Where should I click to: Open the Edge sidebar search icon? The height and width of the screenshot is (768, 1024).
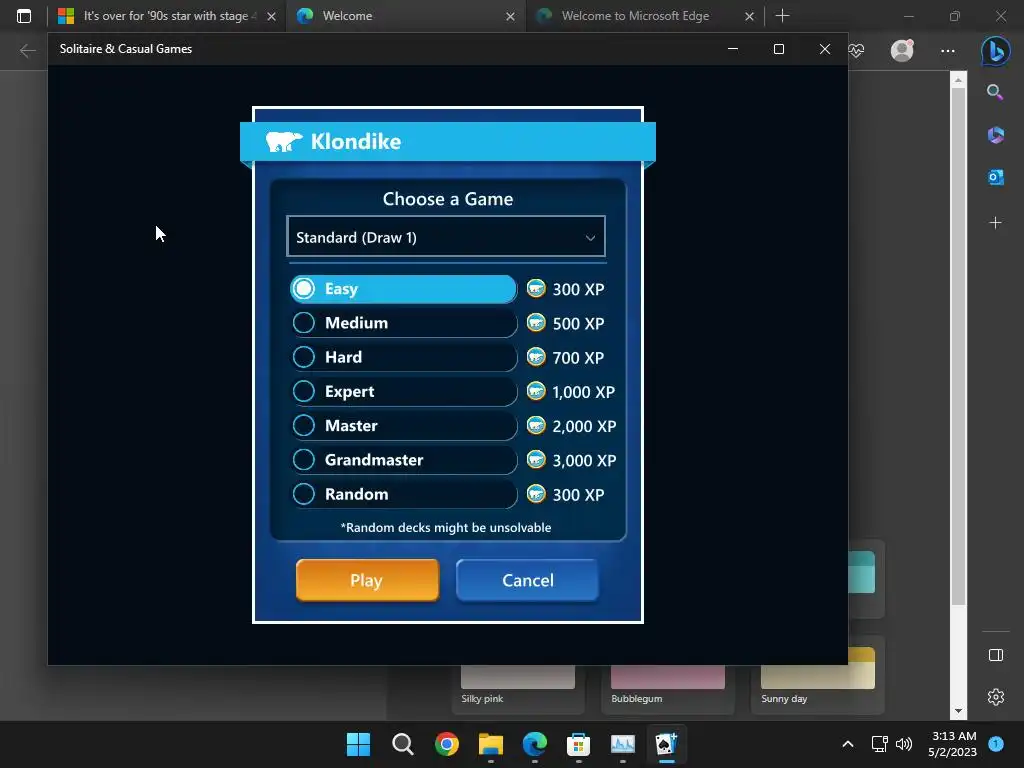[995, 92]
